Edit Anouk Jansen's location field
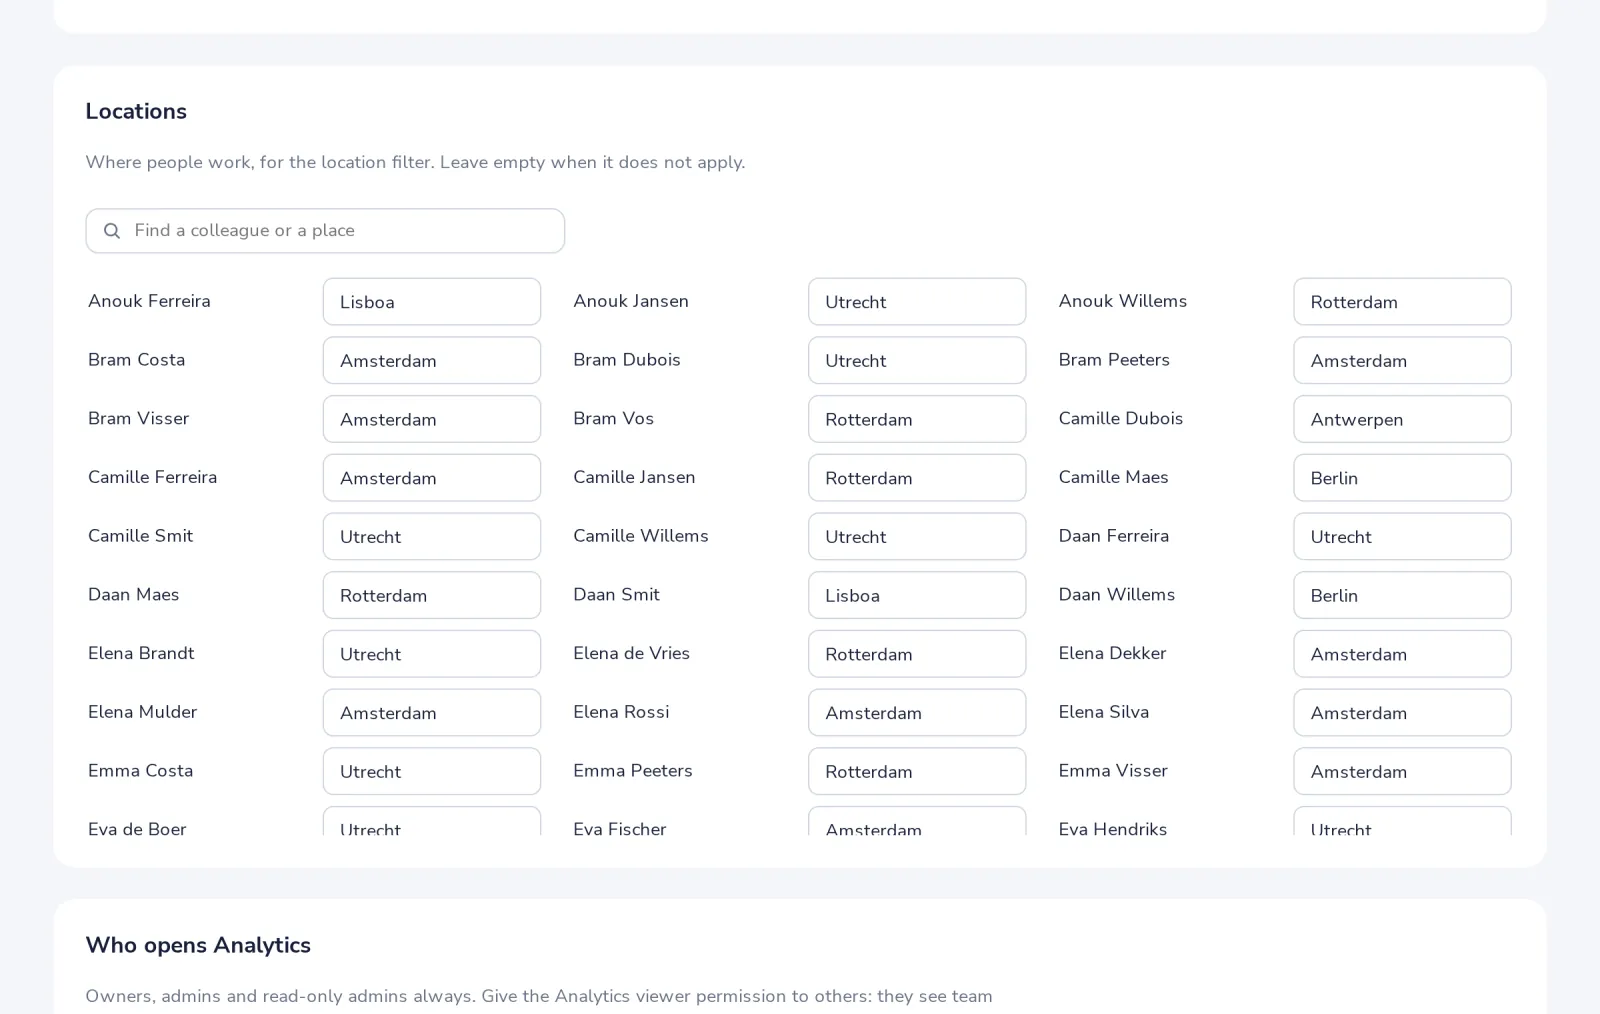The width and height of the screenshot is (1600, 1014). (917, 302)
